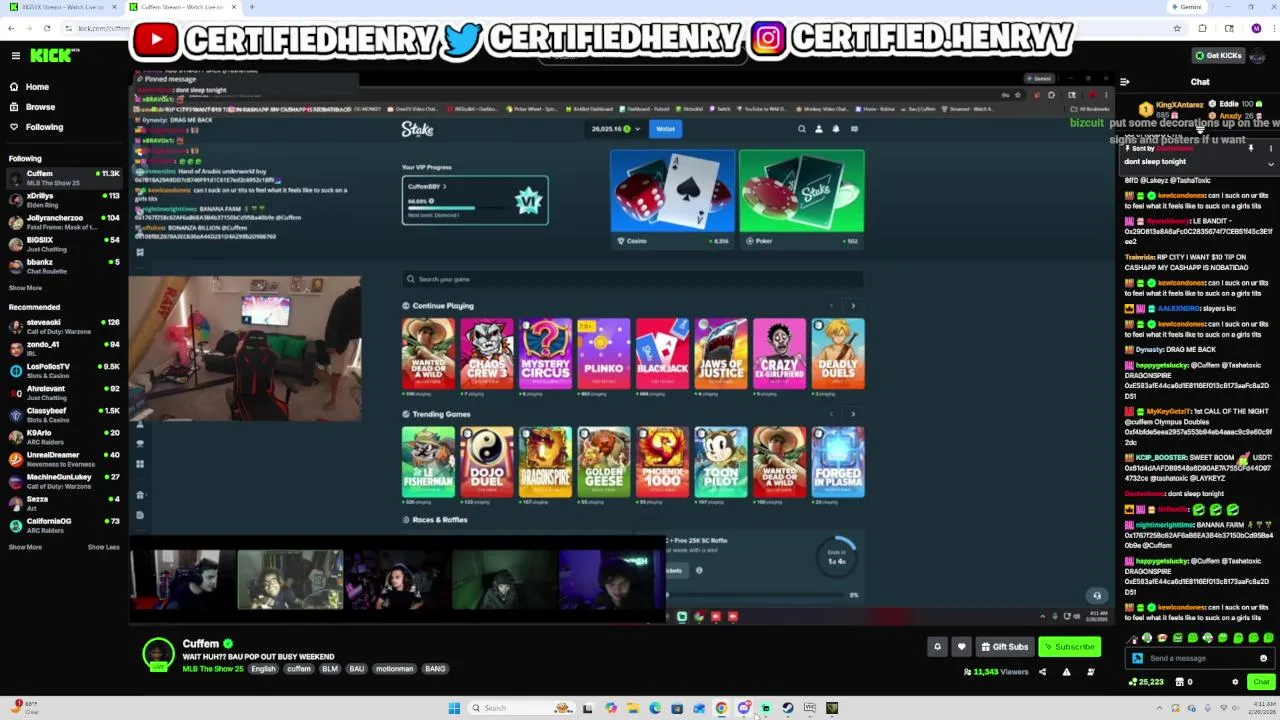
Task: Share the stream with share icon
Action: (x=1042, y=672)
